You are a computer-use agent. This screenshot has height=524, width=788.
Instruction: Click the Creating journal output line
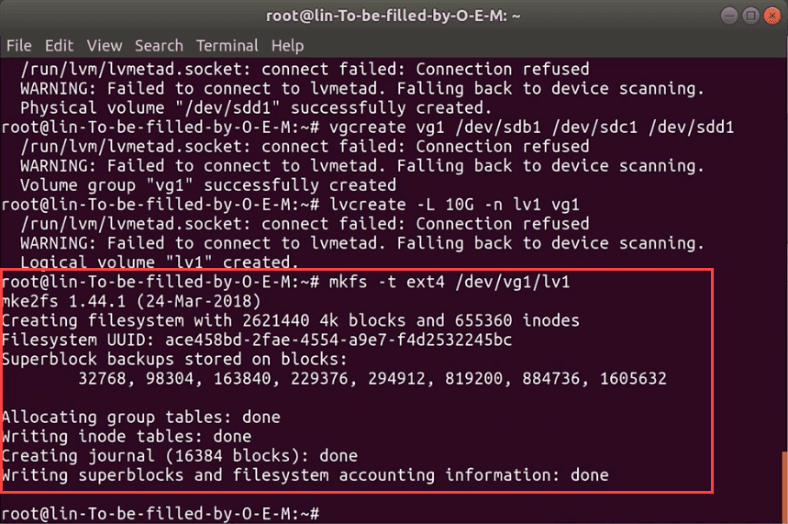coord(180,456)
